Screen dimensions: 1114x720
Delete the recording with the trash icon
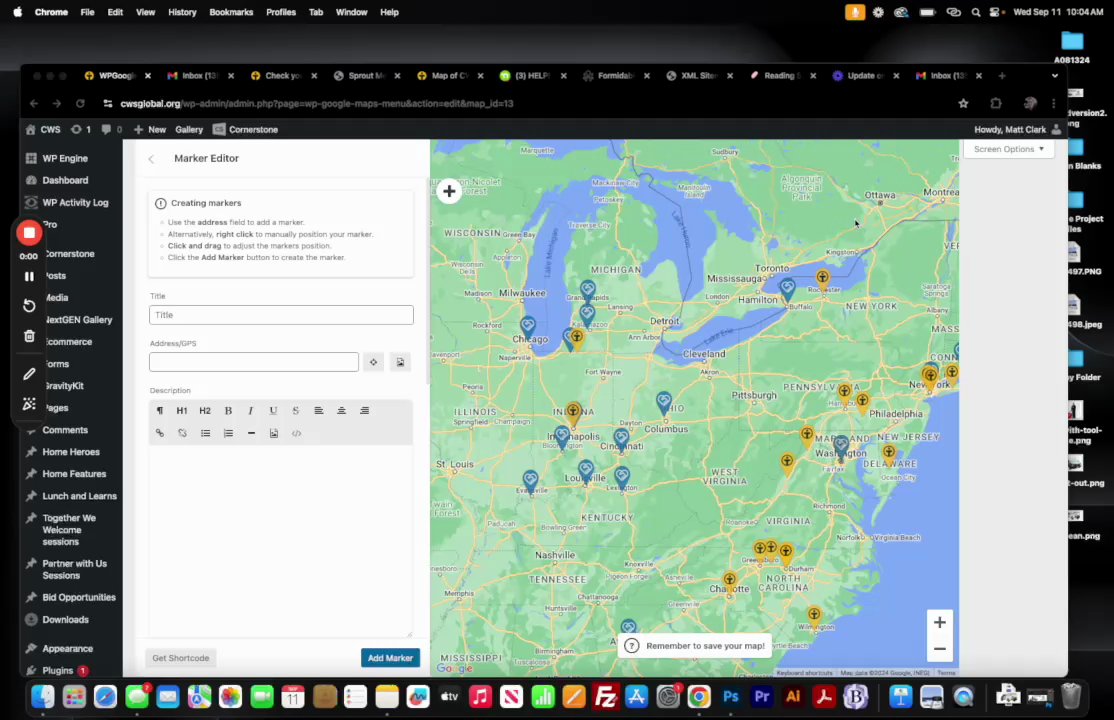[29, 336]
